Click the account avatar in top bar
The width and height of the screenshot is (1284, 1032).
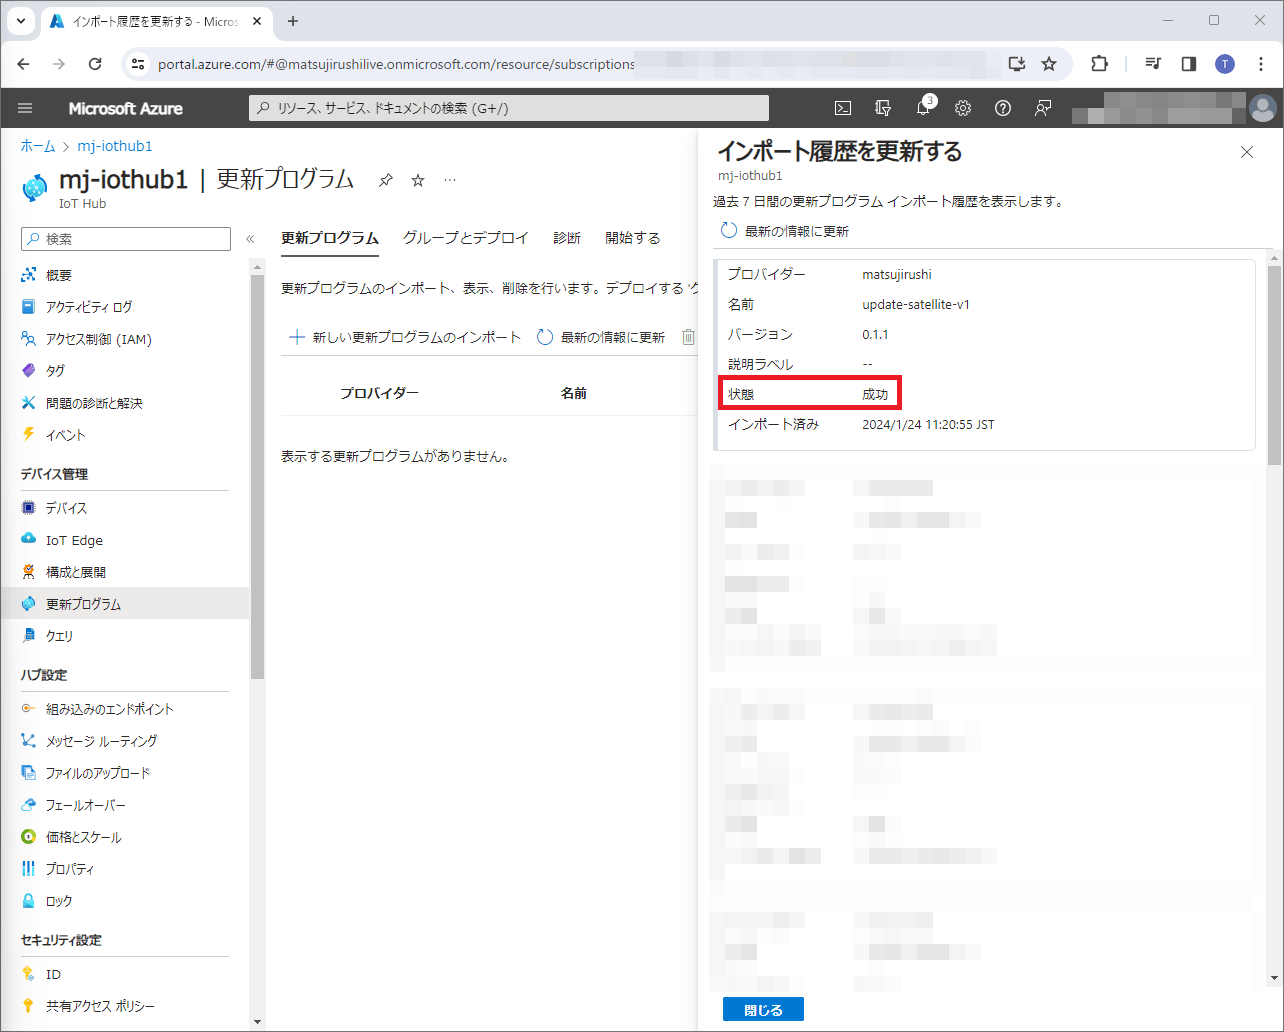pyautogui.click(x=1263, y=108)
